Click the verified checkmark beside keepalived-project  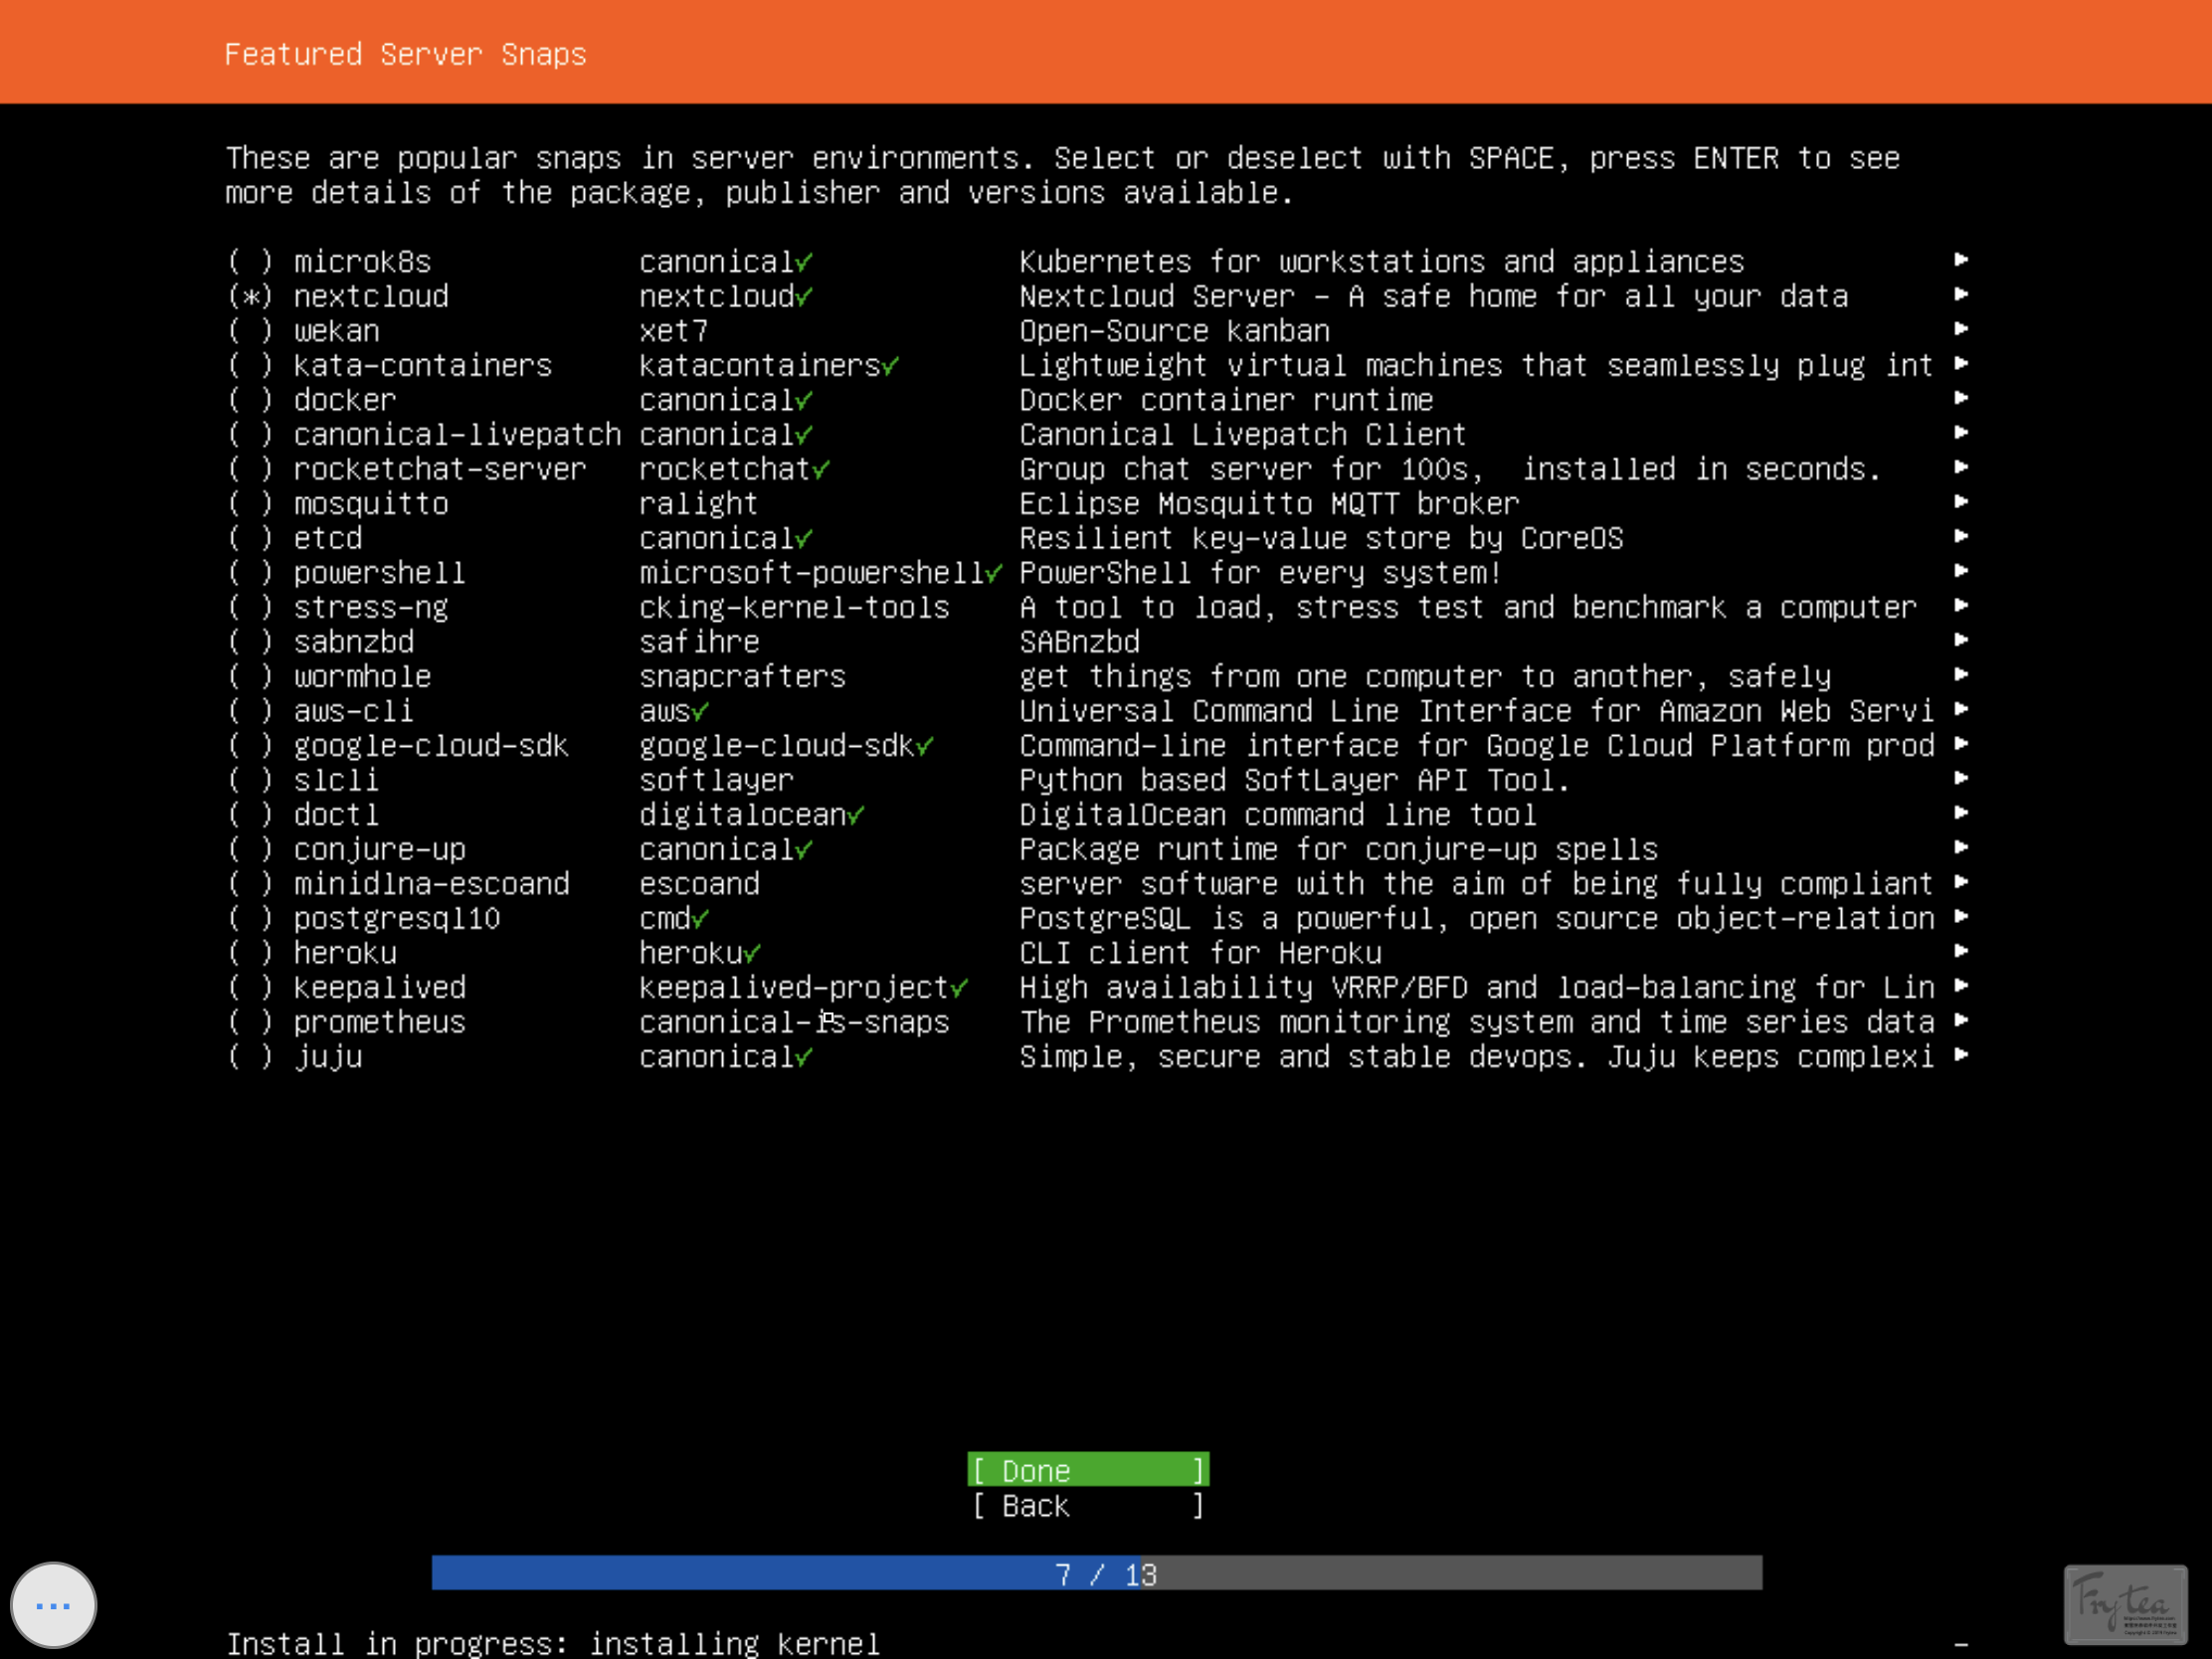[x=959, y=989]
